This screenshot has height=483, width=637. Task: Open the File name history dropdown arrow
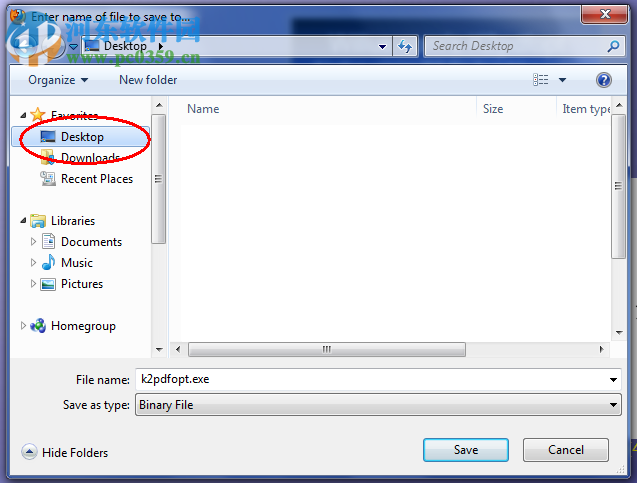click(x=613, y=380)
